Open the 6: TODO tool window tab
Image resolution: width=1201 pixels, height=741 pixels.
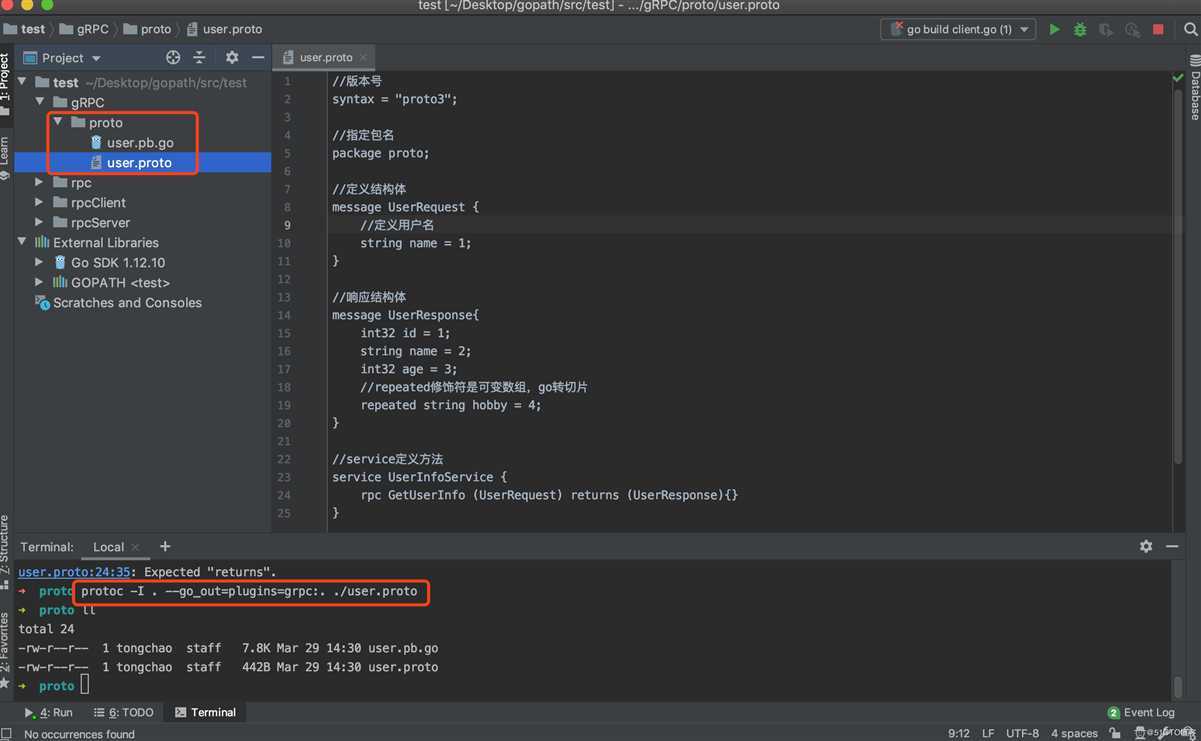124,712
